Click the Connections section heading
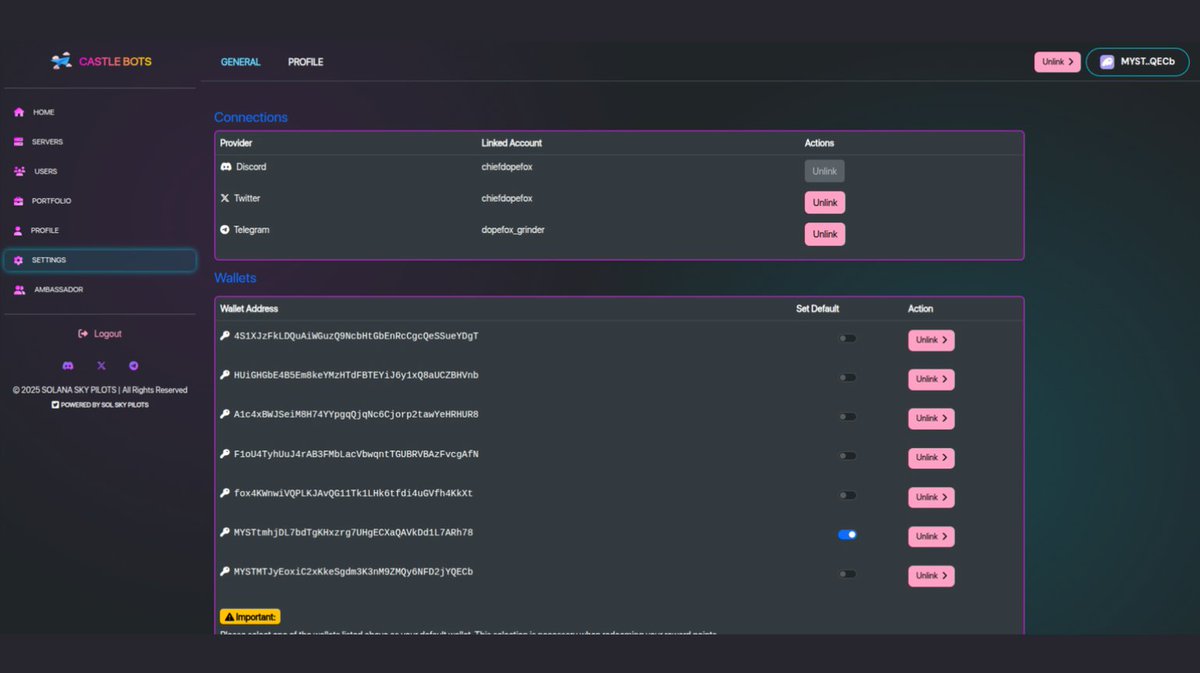The width and height of the screenshot is (1200, 673). click(251, 117)
